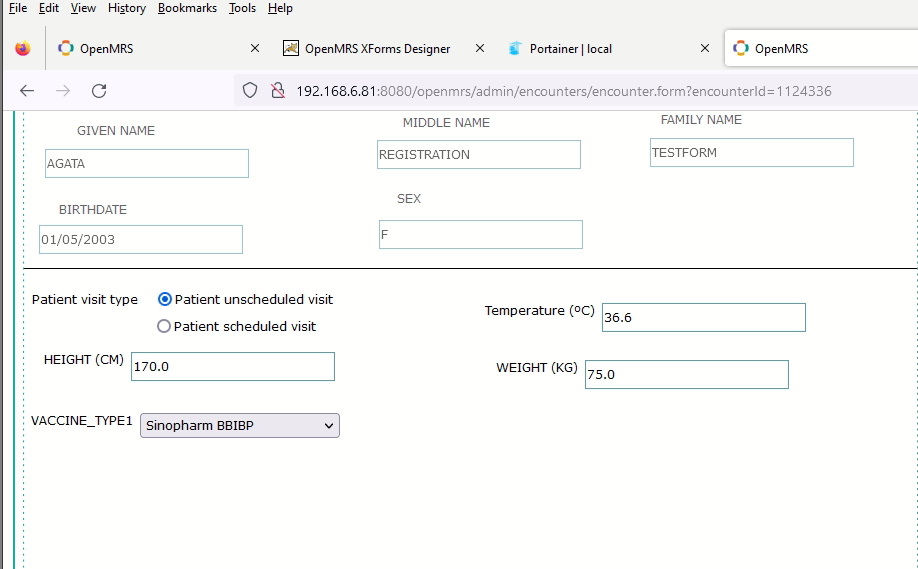Select the active OpenMRS tab

pyautogui.click(x=821, y=48)
